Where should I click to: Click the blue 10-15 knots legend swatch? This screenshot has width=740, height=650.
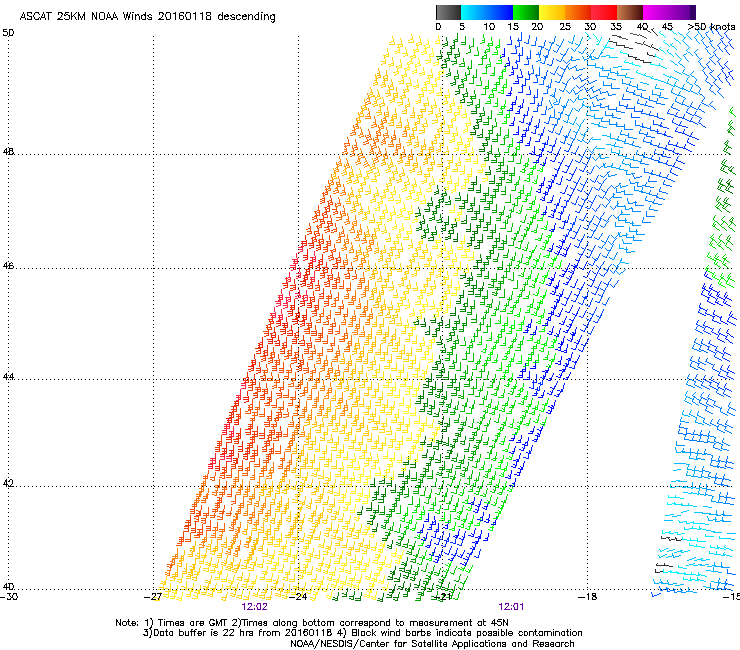(500, 12)
